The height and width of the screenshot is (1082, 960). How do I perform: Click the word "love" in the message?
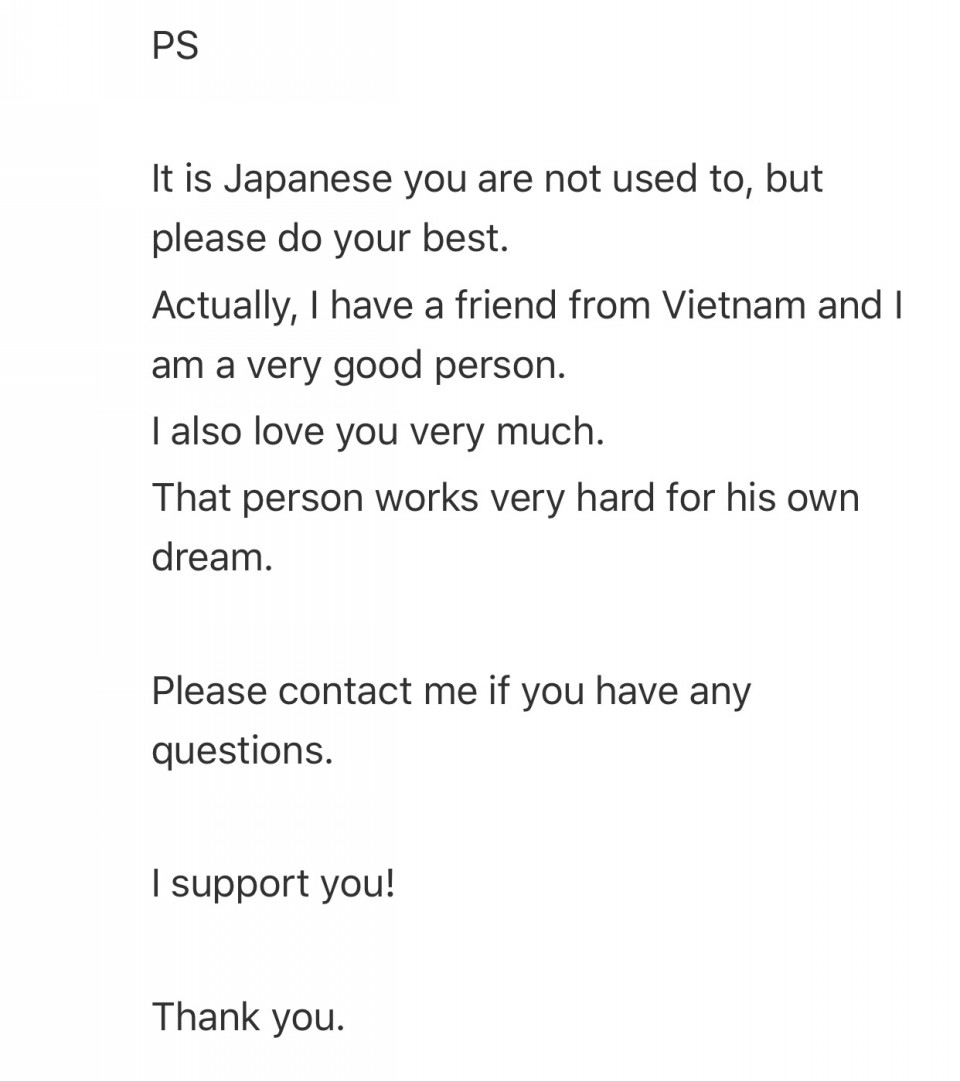click(289, 431)
